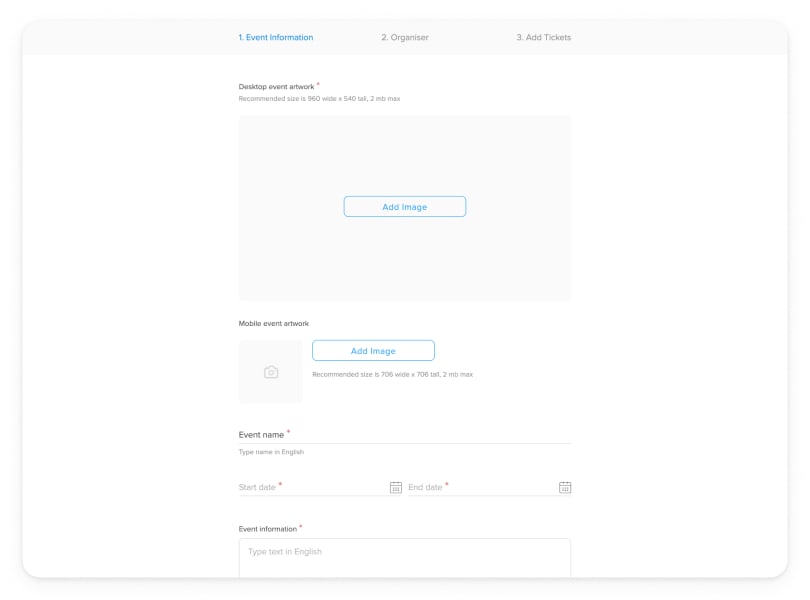
Task: Click into the Start date field
Action: coord(310,487)
